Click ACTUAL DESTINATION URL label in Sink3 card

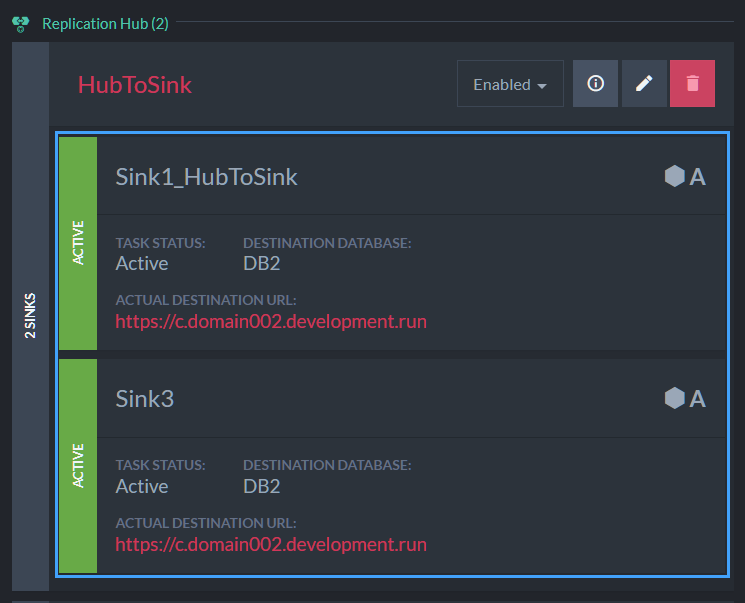pos(206,523)
